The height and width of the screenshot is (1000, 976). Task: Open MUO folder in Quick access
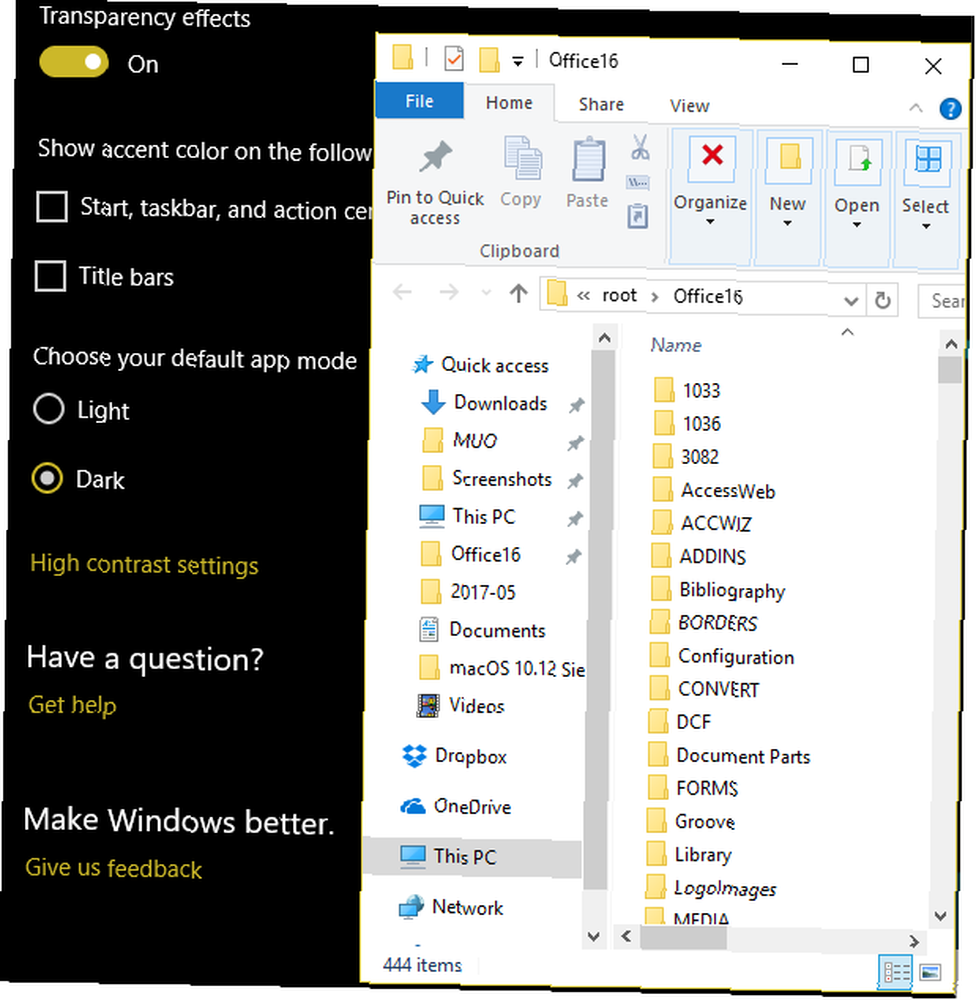459,441
